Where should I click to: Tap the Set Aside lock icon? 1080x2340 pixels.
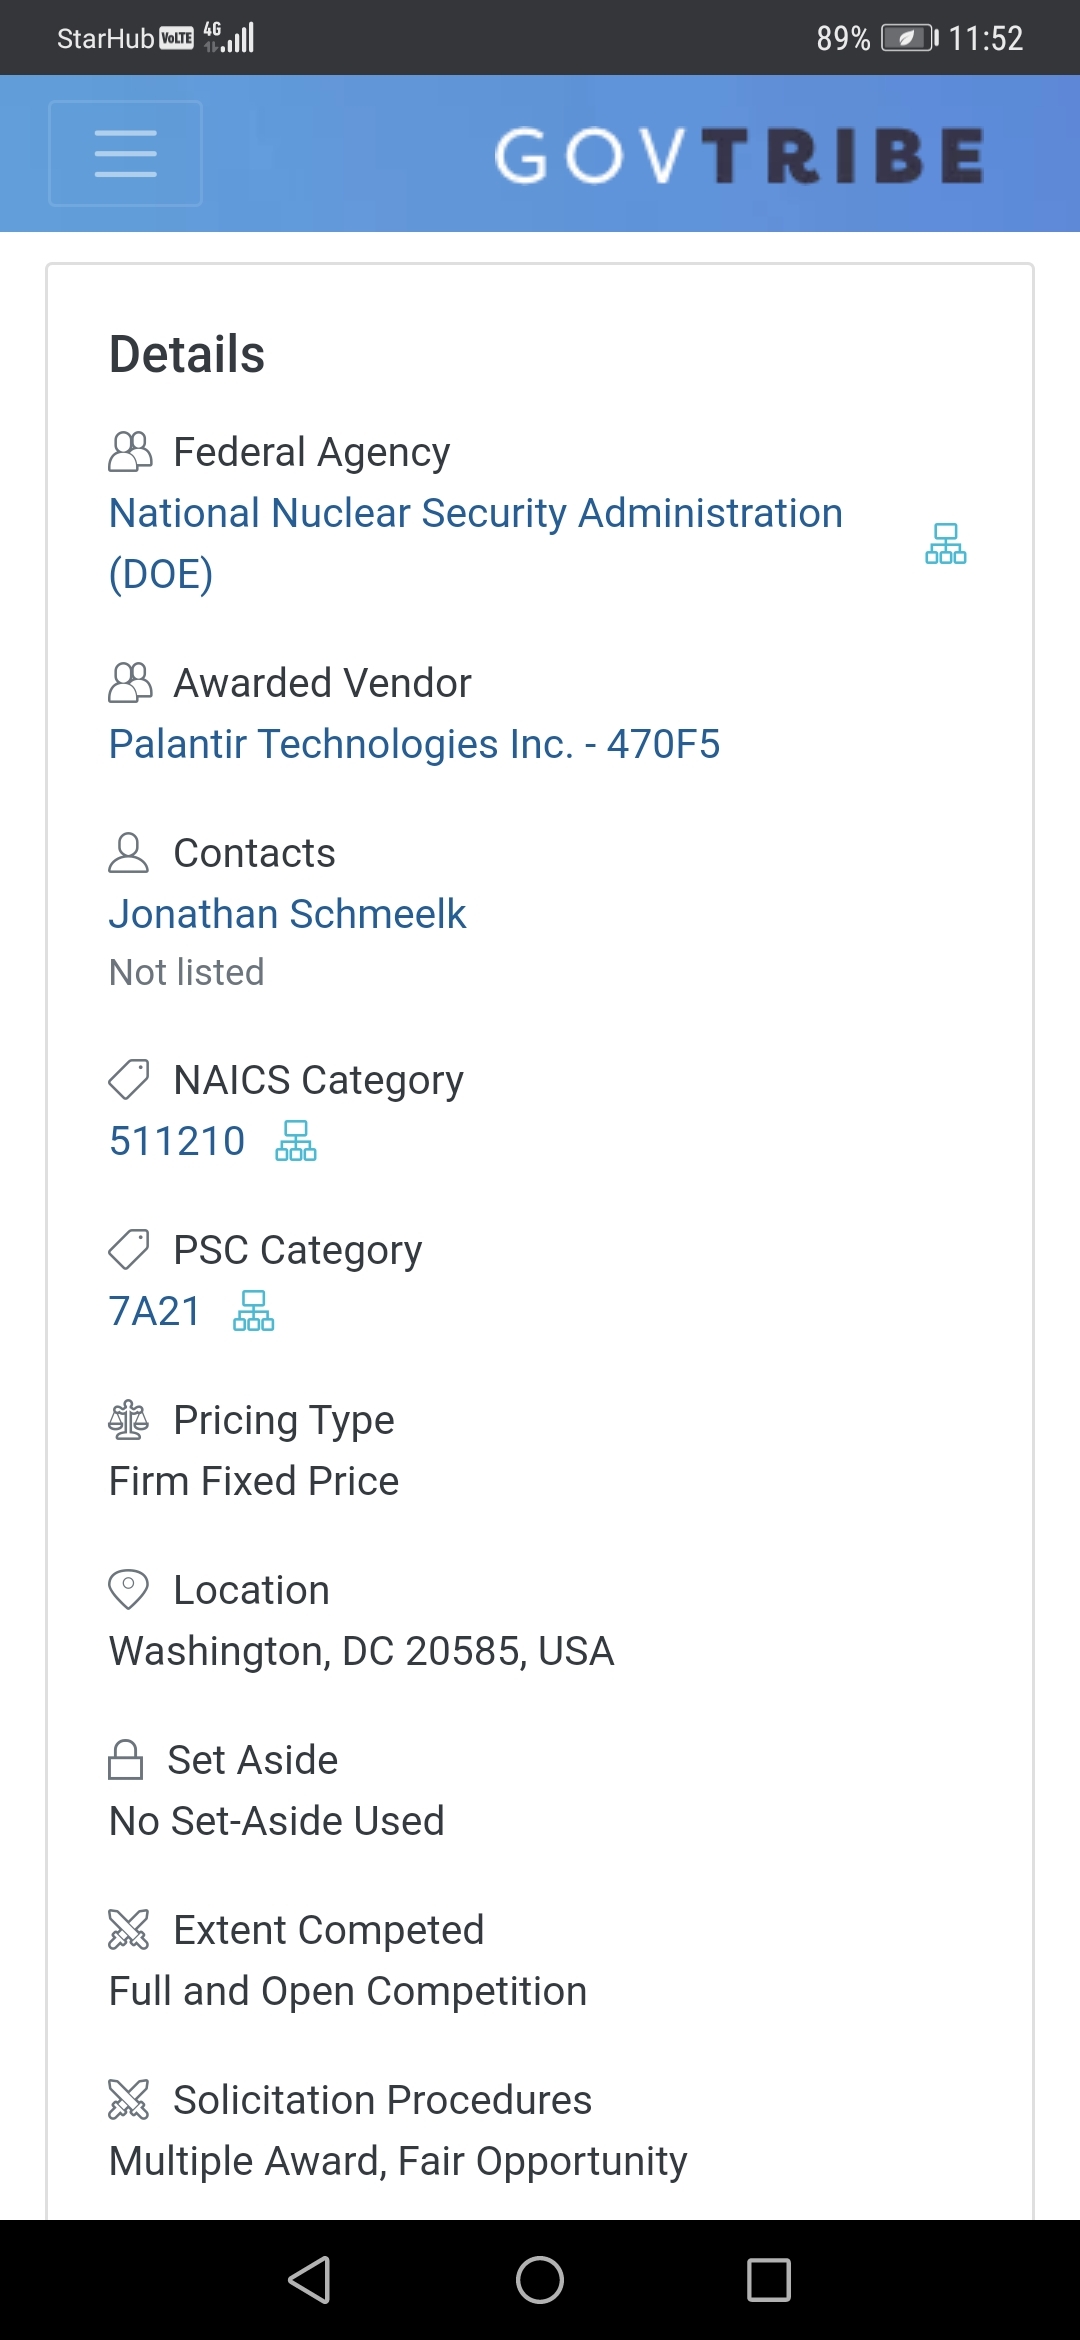(x=125, y=1760)
